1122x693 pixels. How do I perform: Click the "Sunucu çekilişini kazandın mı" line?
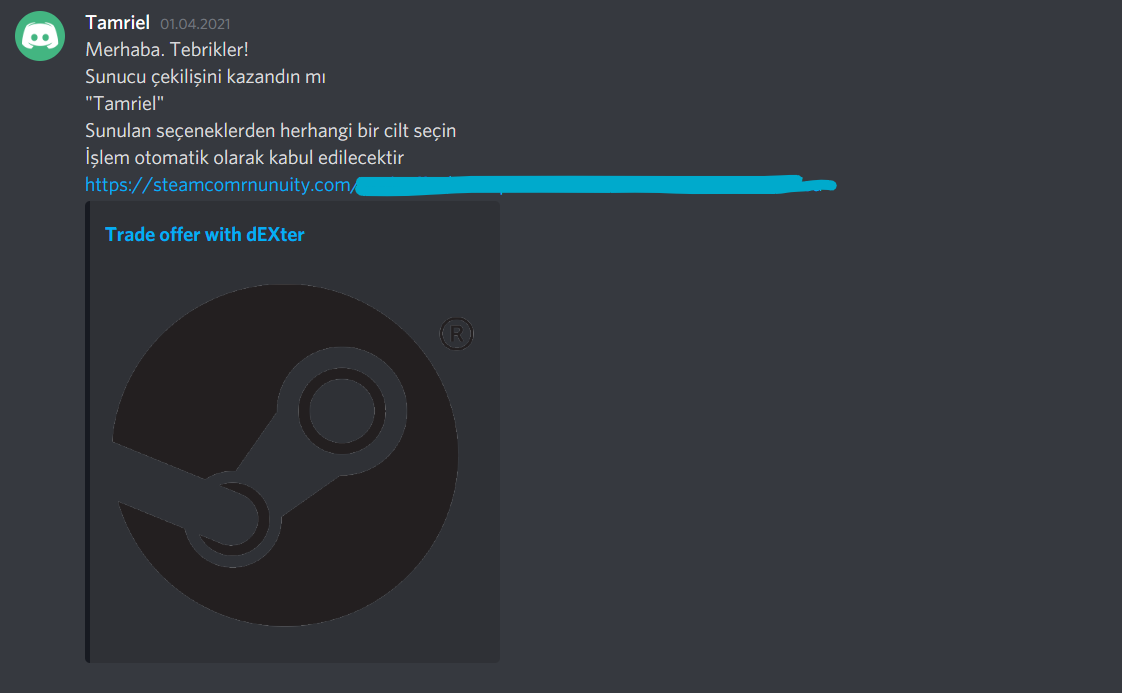pos(205,77)
